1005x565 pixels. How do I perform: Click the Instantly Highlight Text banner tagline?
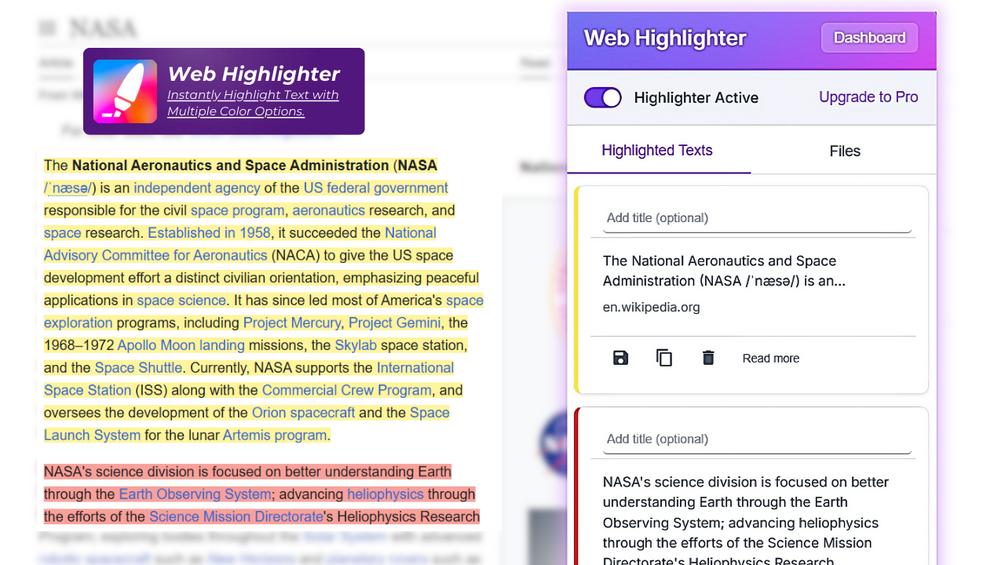[x=253, y=103]
